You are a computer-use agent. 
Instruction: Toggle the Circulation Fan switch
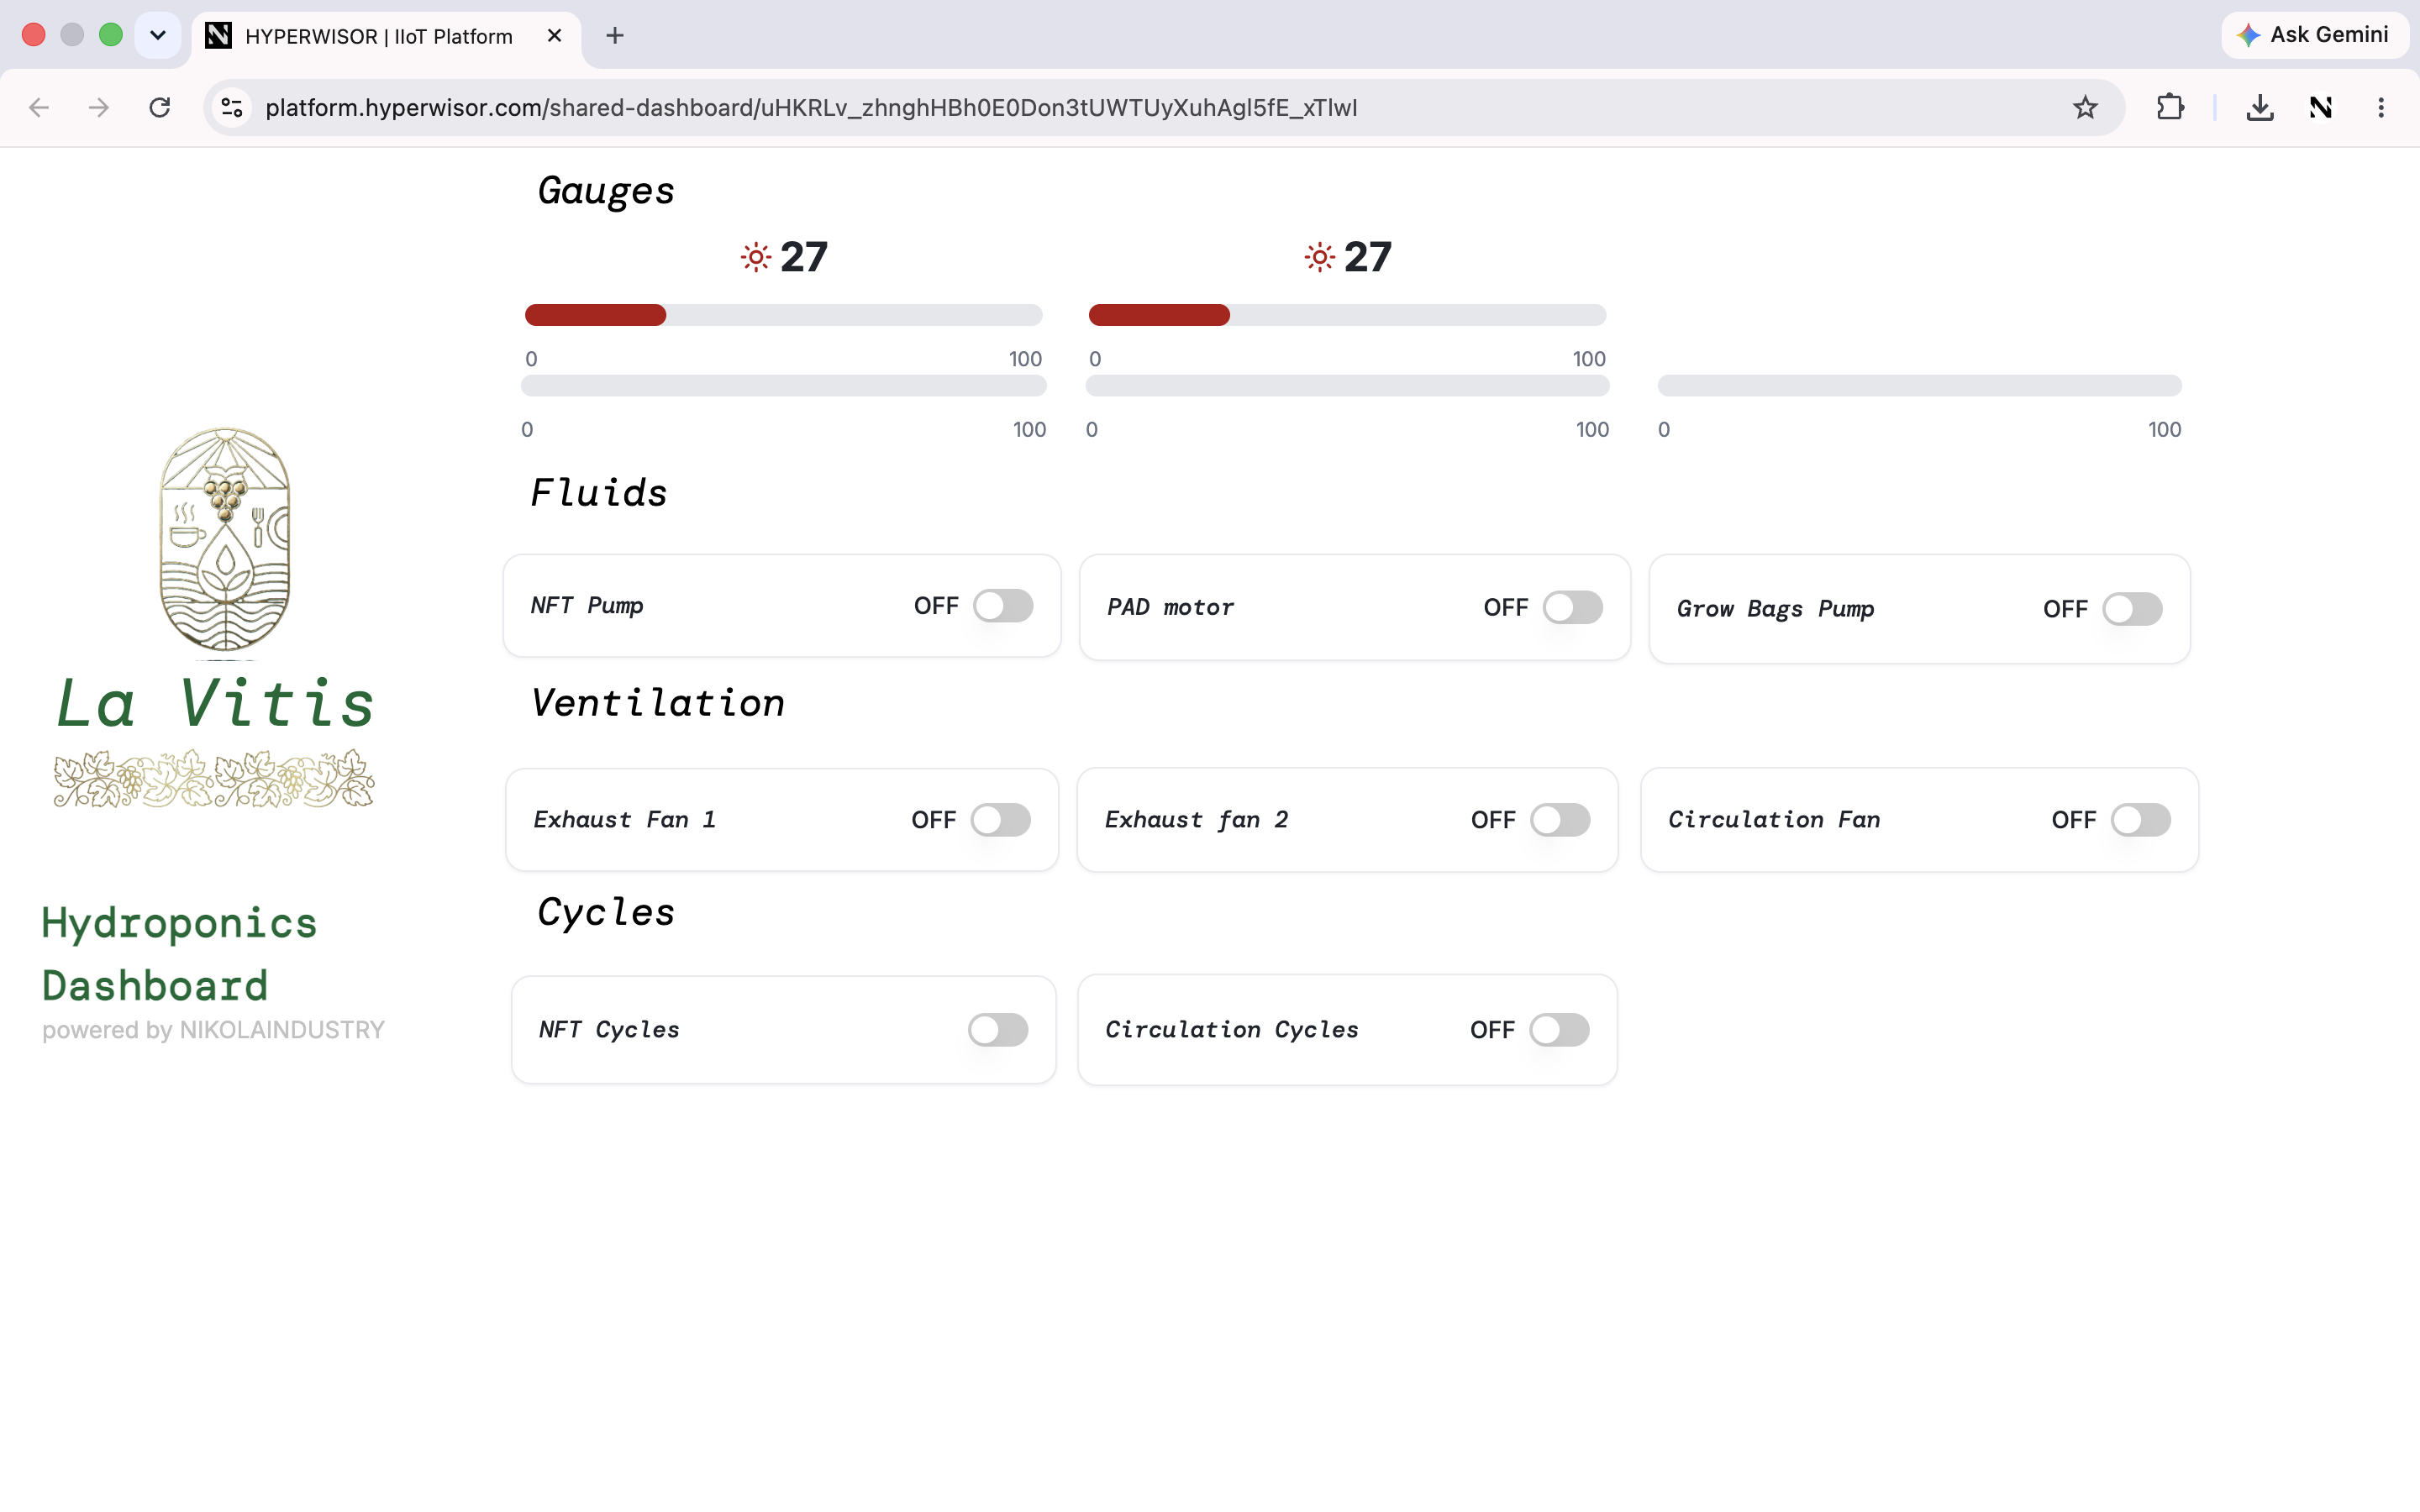(2140, 820)
